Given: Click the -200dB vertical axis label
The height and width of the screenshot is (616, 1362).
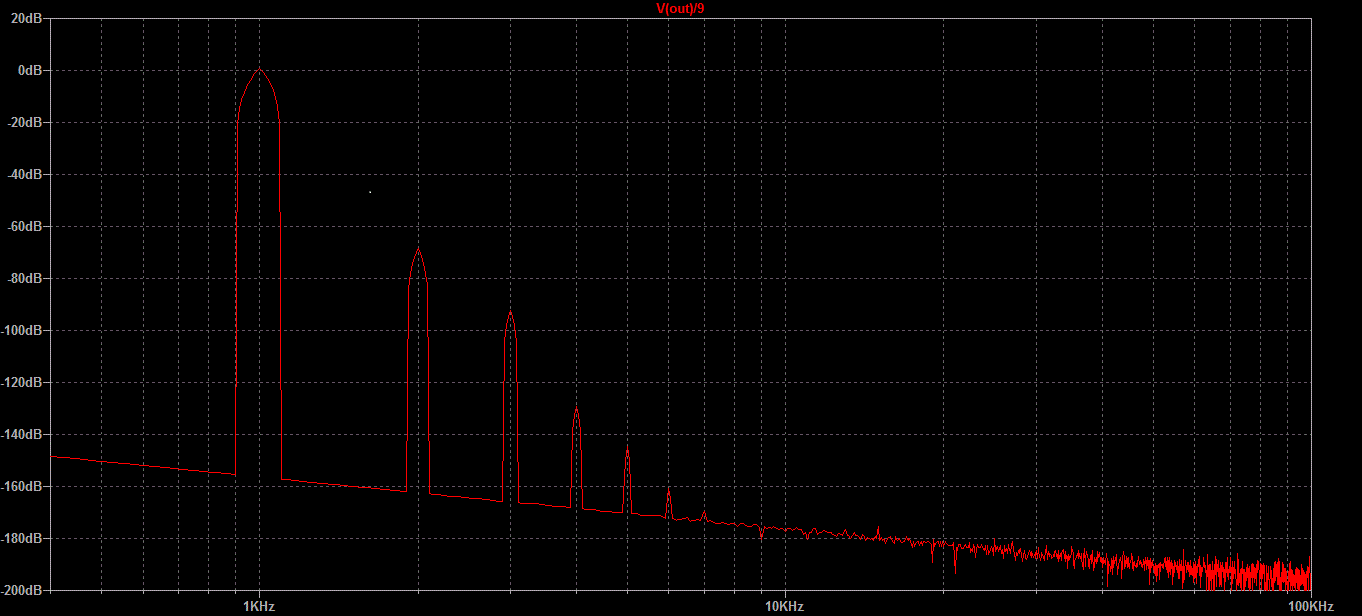Looking at the screenshot, I should 23,590.
